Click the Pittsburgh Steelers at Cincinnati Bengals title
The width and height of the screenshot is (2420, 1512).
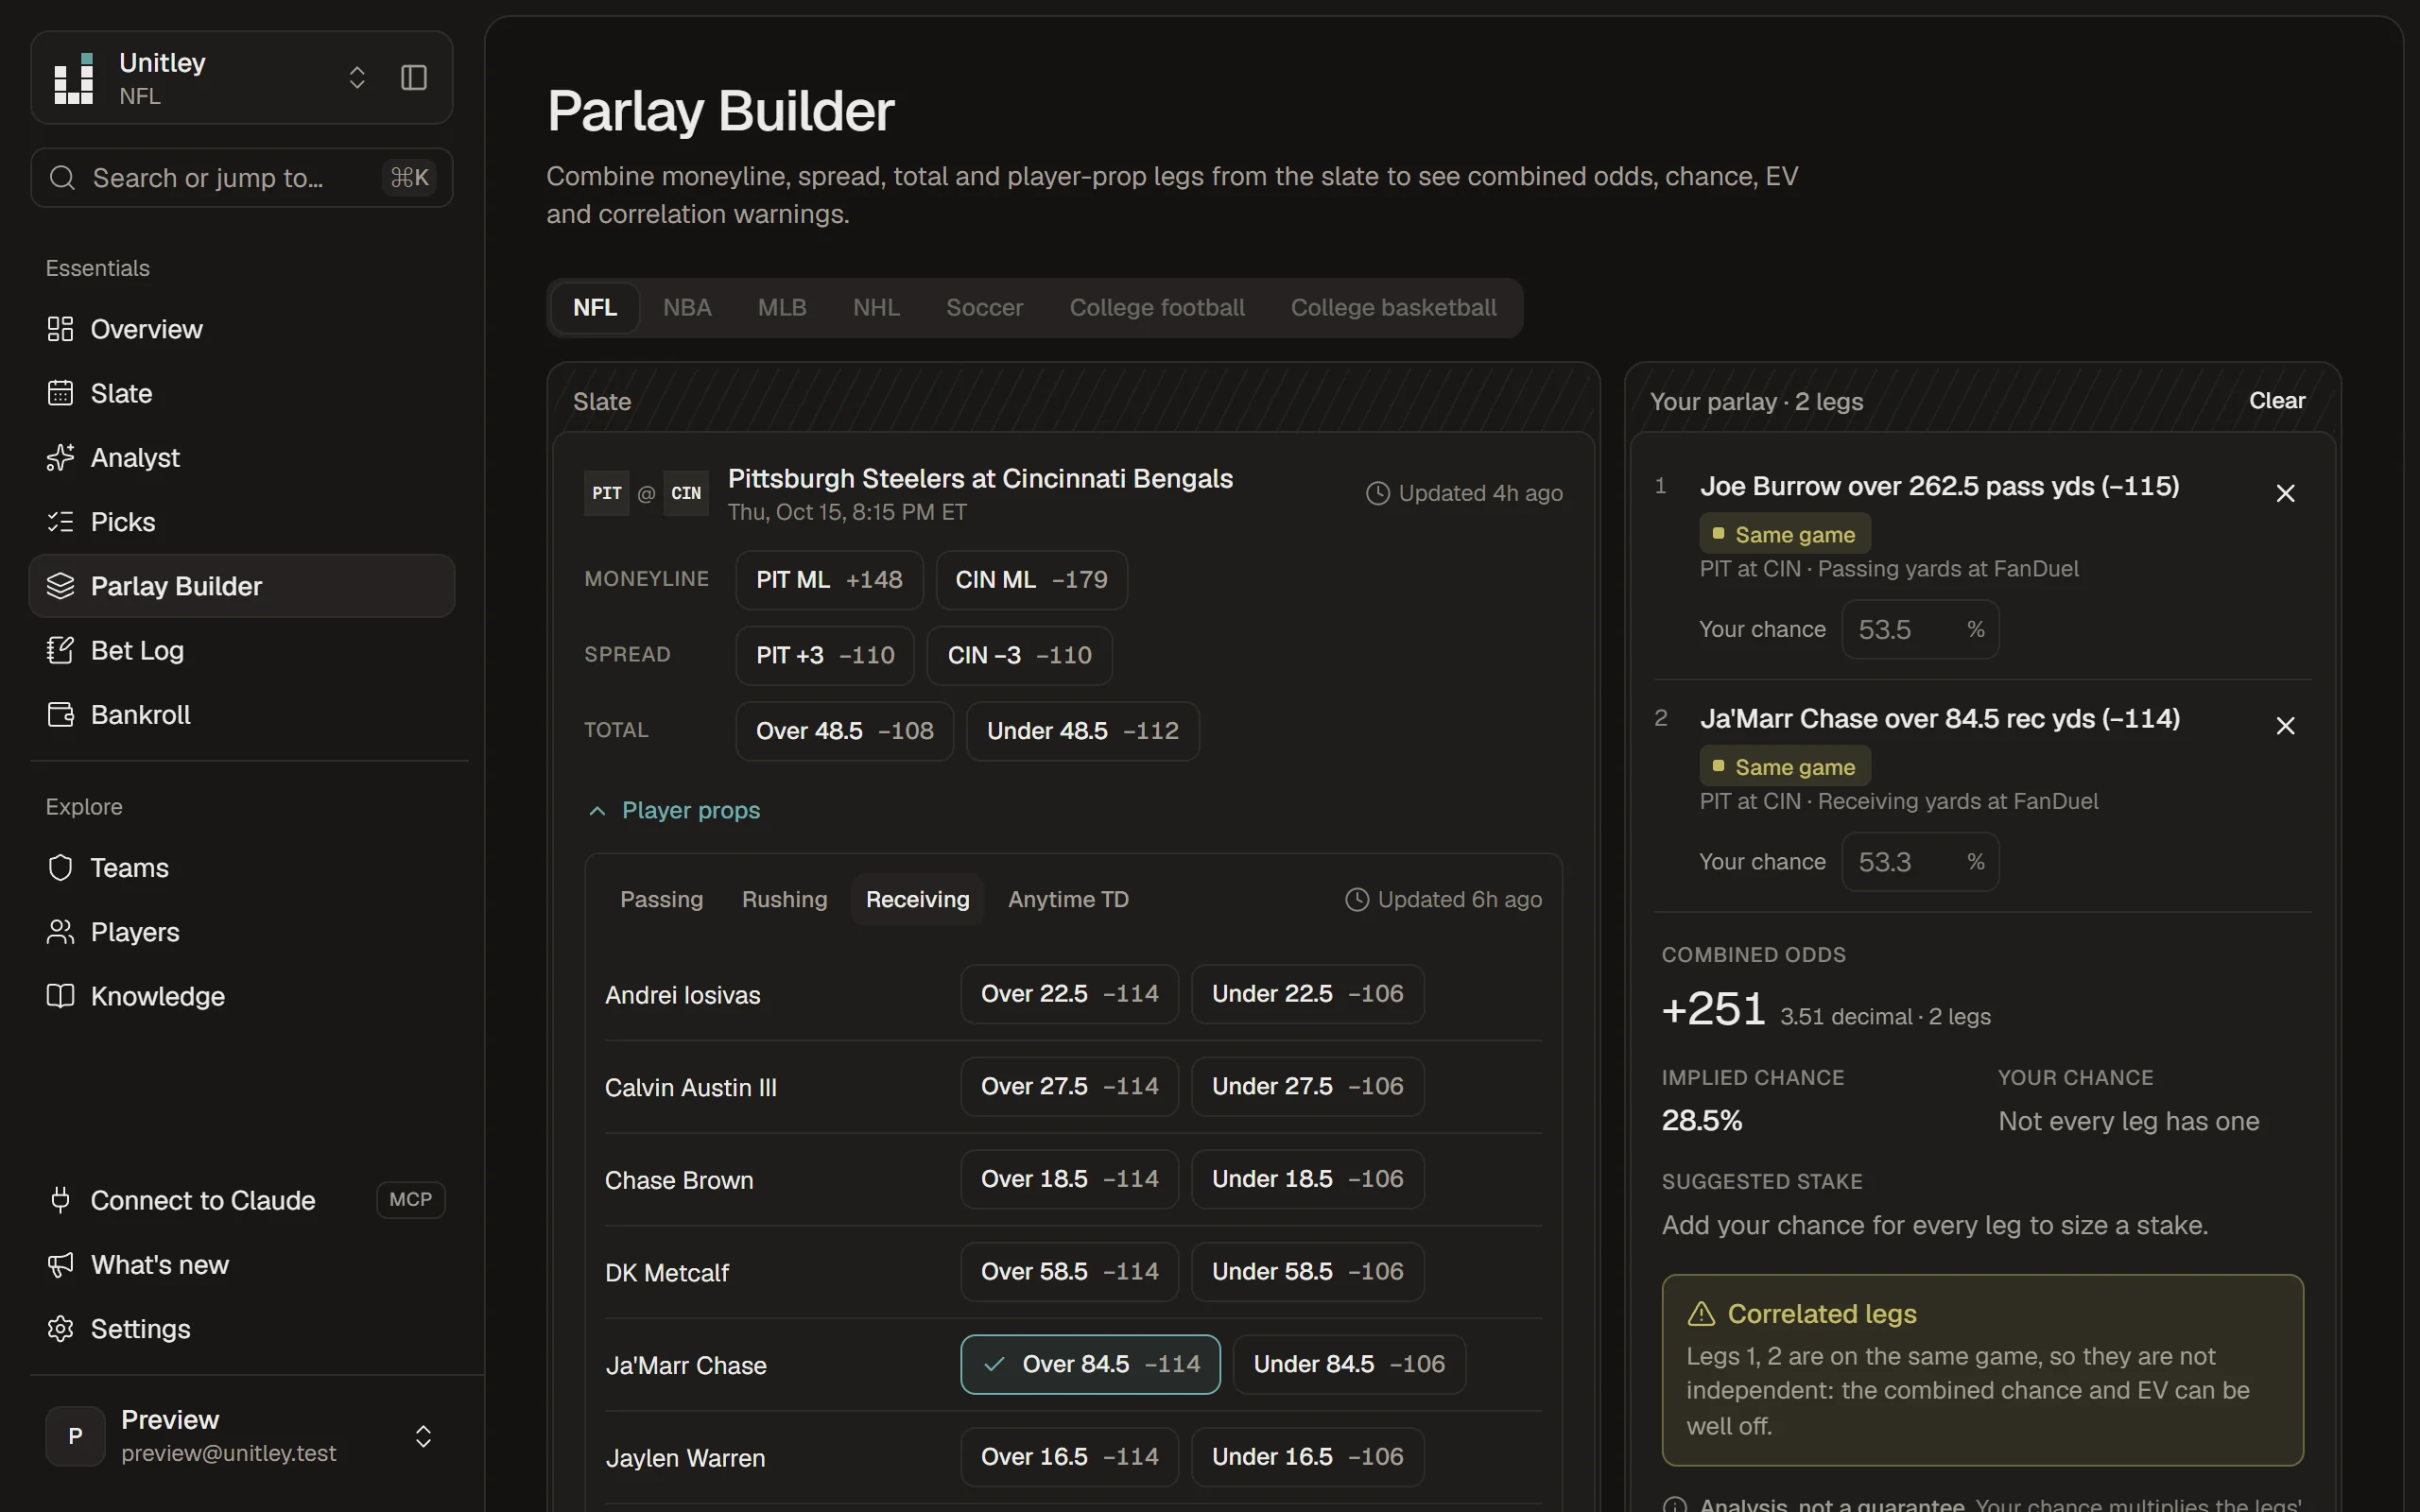coord(980,478)
